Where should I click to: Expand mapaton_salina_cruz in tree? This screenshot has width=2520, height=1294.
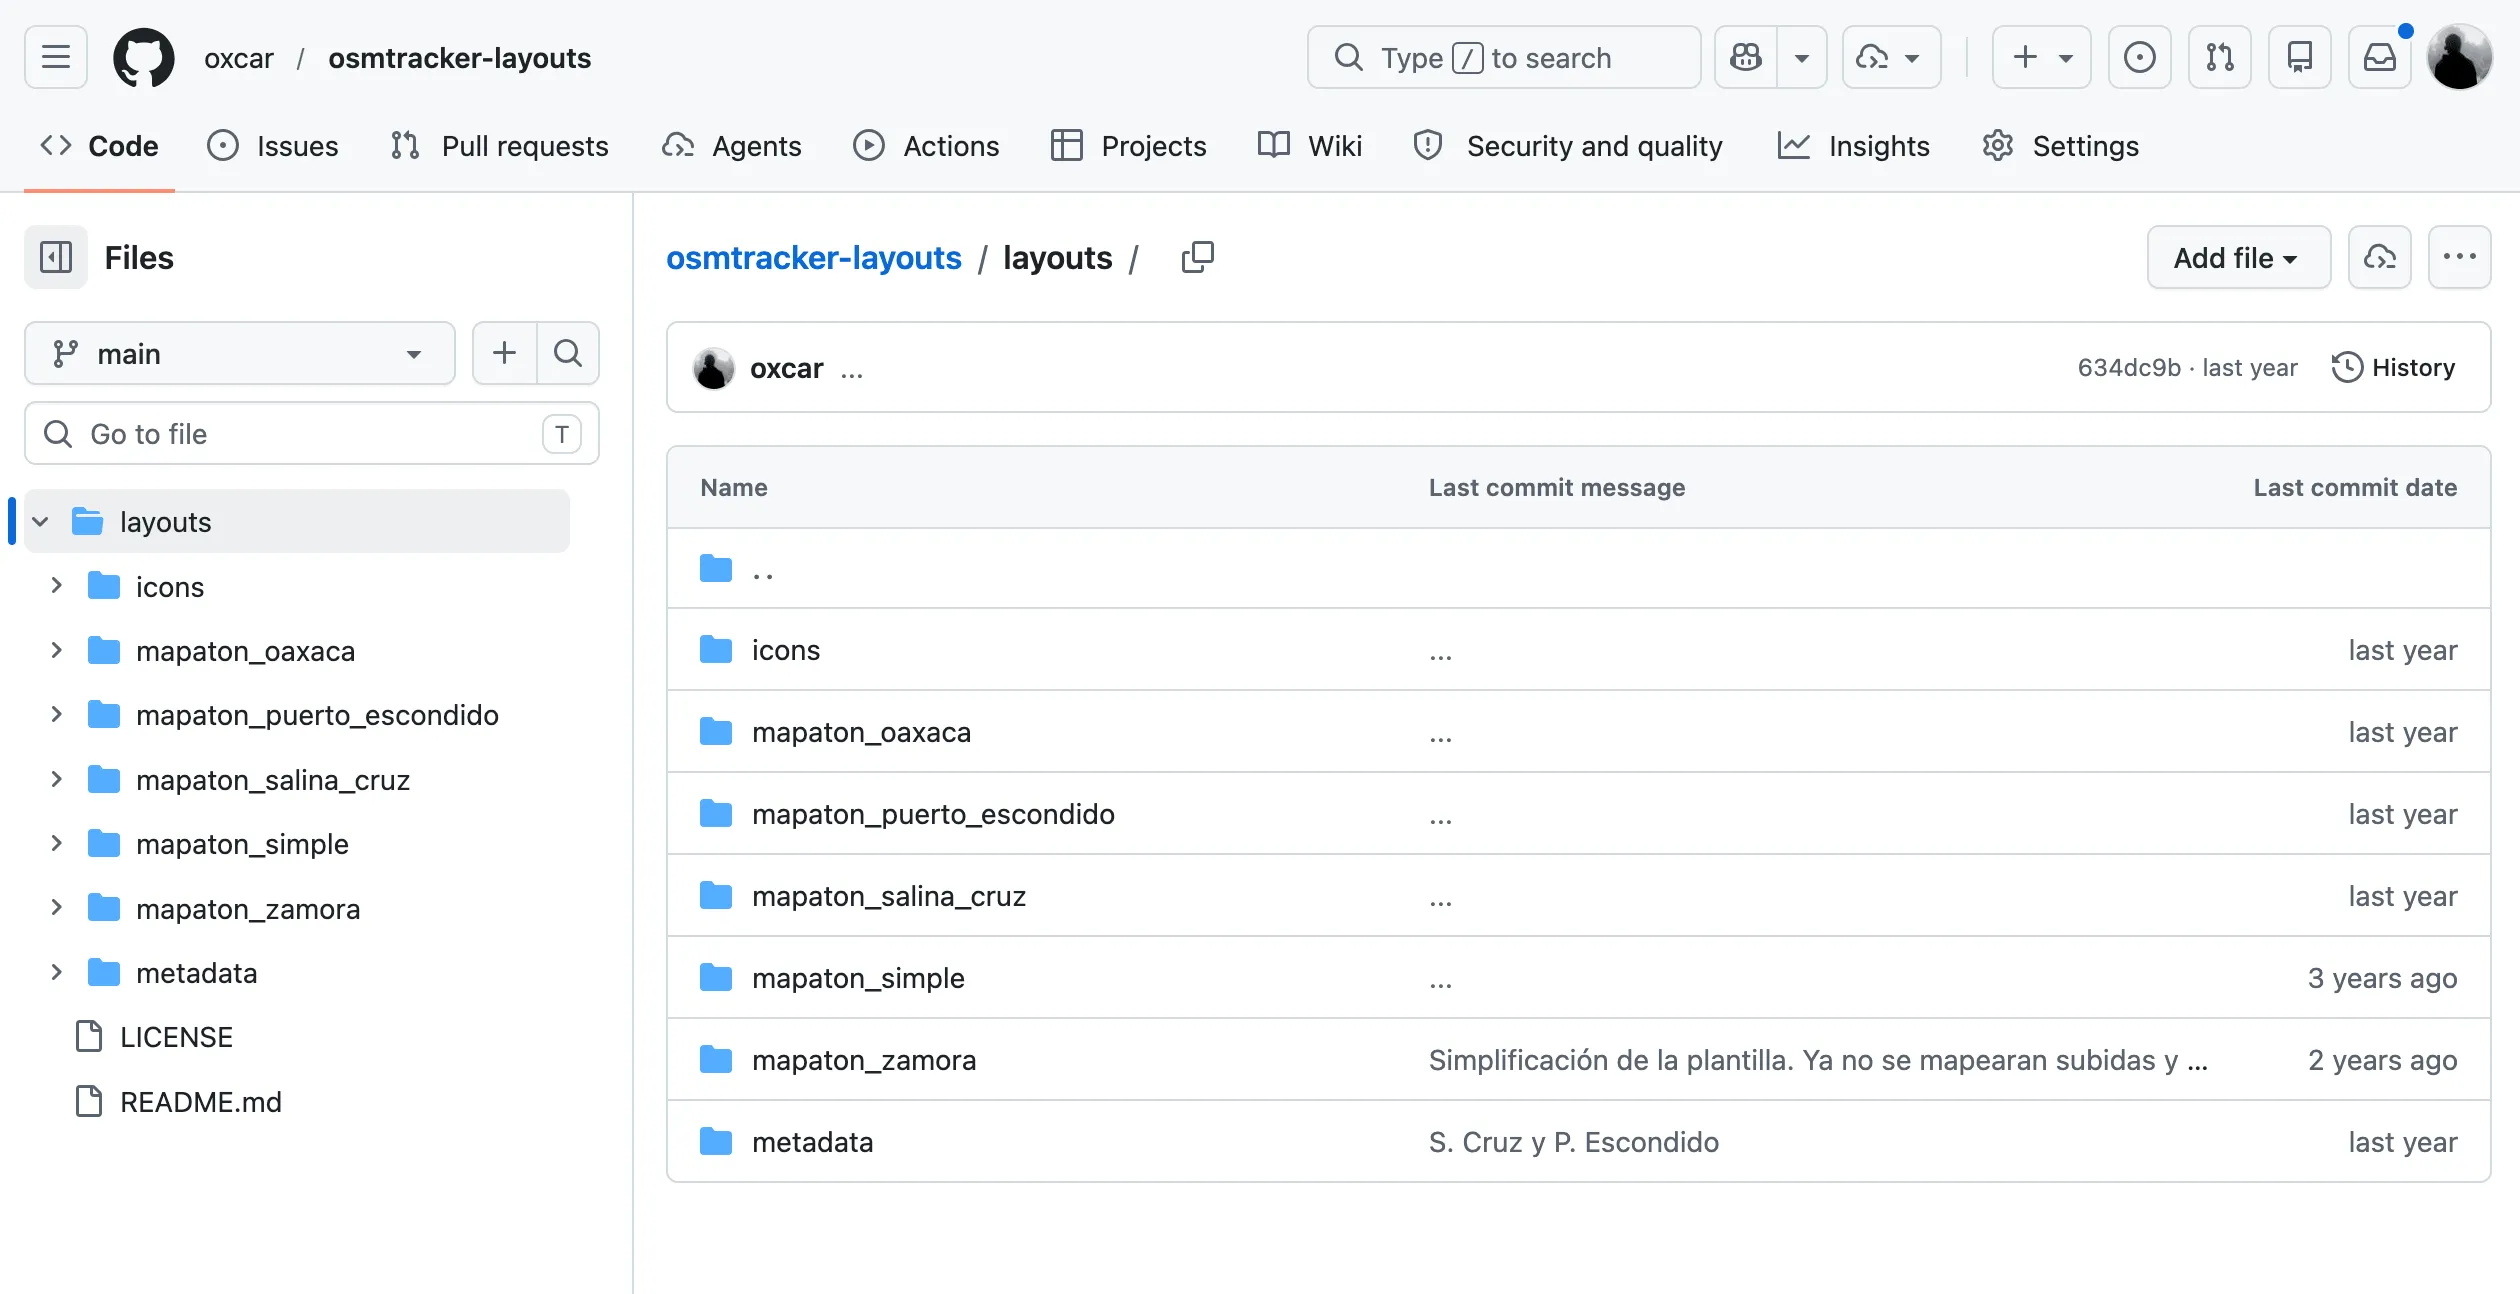click(57, 779)
